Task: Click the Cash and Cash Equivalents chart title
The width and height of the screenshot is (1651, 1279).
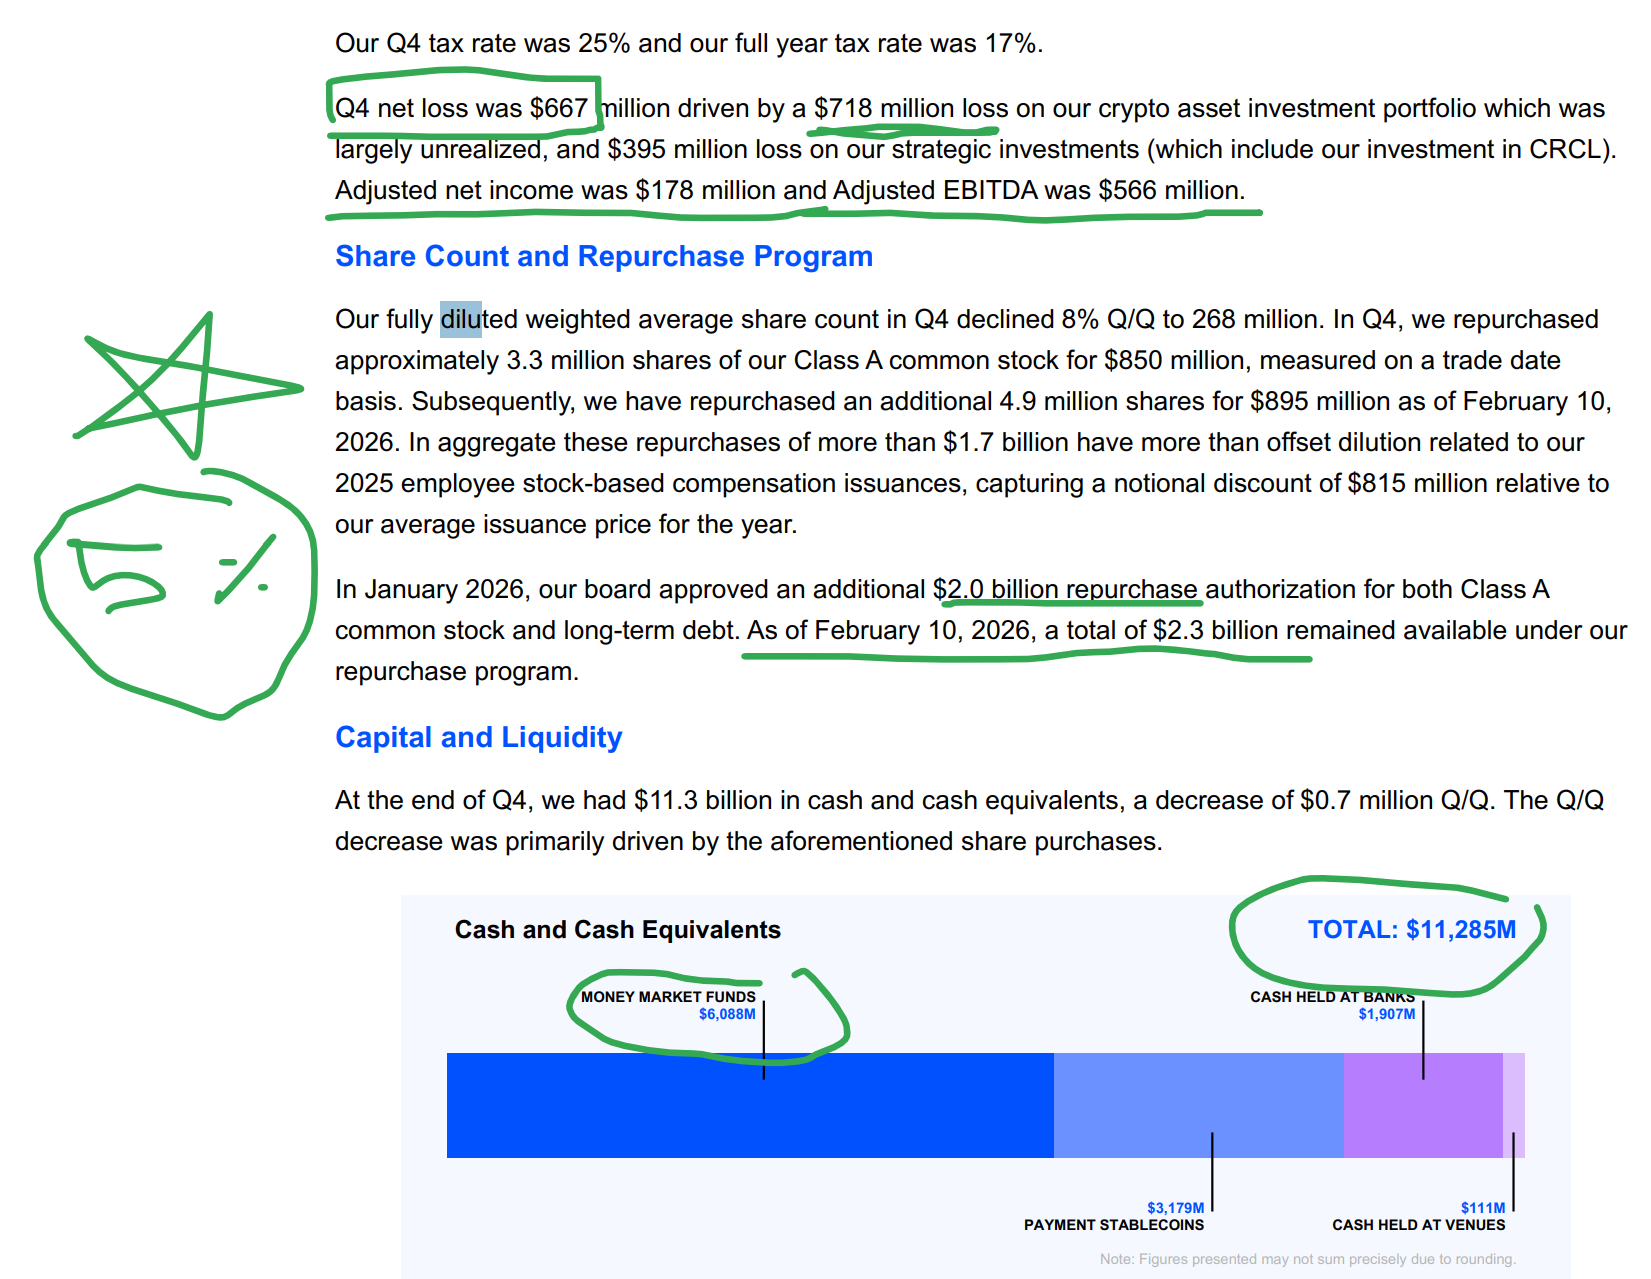Action: (618, 930)
